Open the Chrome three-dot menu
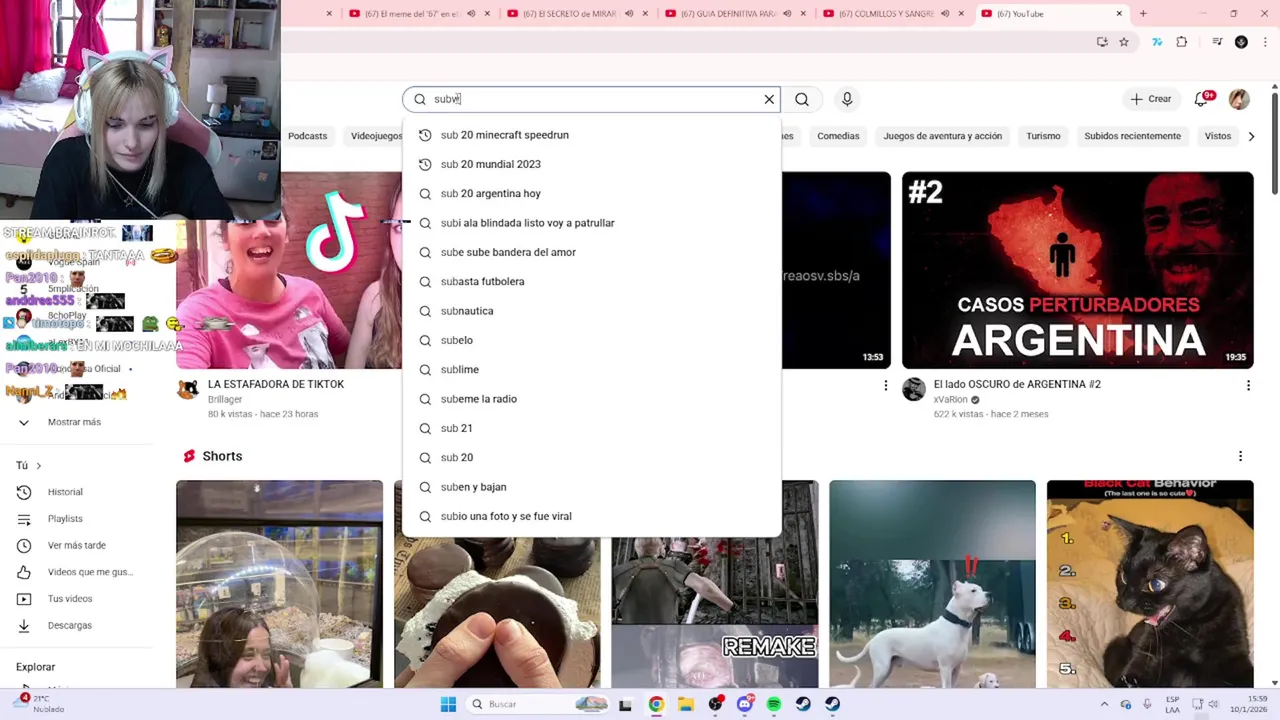The image size is (1280, 720). [x=1263, y=42]
